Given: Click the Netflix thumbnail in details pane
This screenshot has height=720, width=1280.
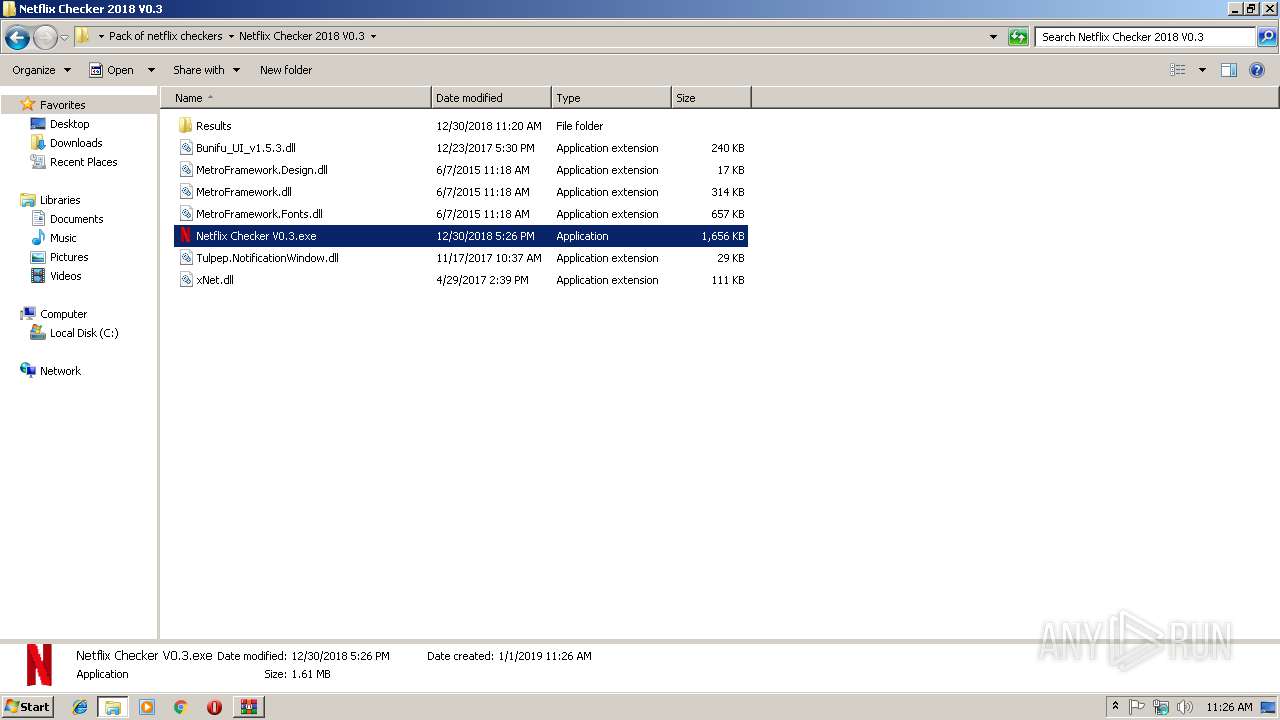Looking at the screenshot, I should pyautogui.click(x=39, y=665).
